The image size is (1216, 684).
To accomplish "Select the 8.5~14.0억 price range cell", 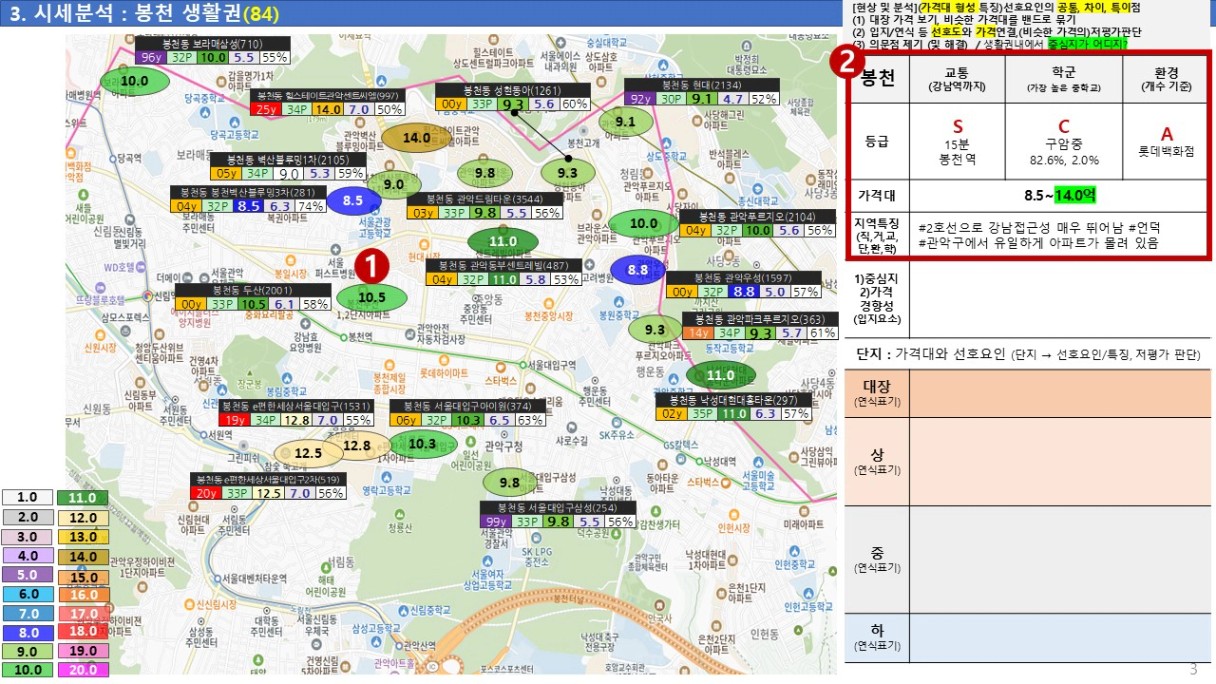I will [x=1059, y=194].
